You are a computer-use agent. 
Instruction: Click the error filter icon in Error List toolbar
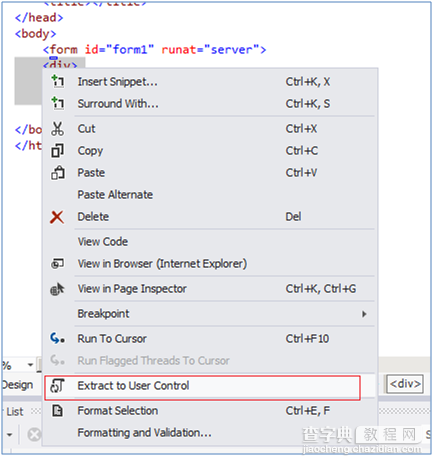click(34, 435)
